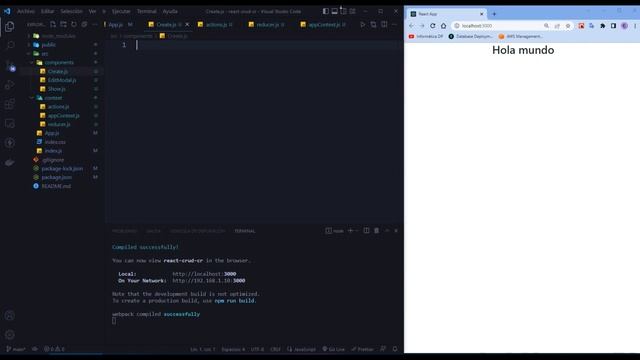Screen dimensions: 640x360
Task: Switch to the appContext.js editor tab
Action: click(324, 24)
